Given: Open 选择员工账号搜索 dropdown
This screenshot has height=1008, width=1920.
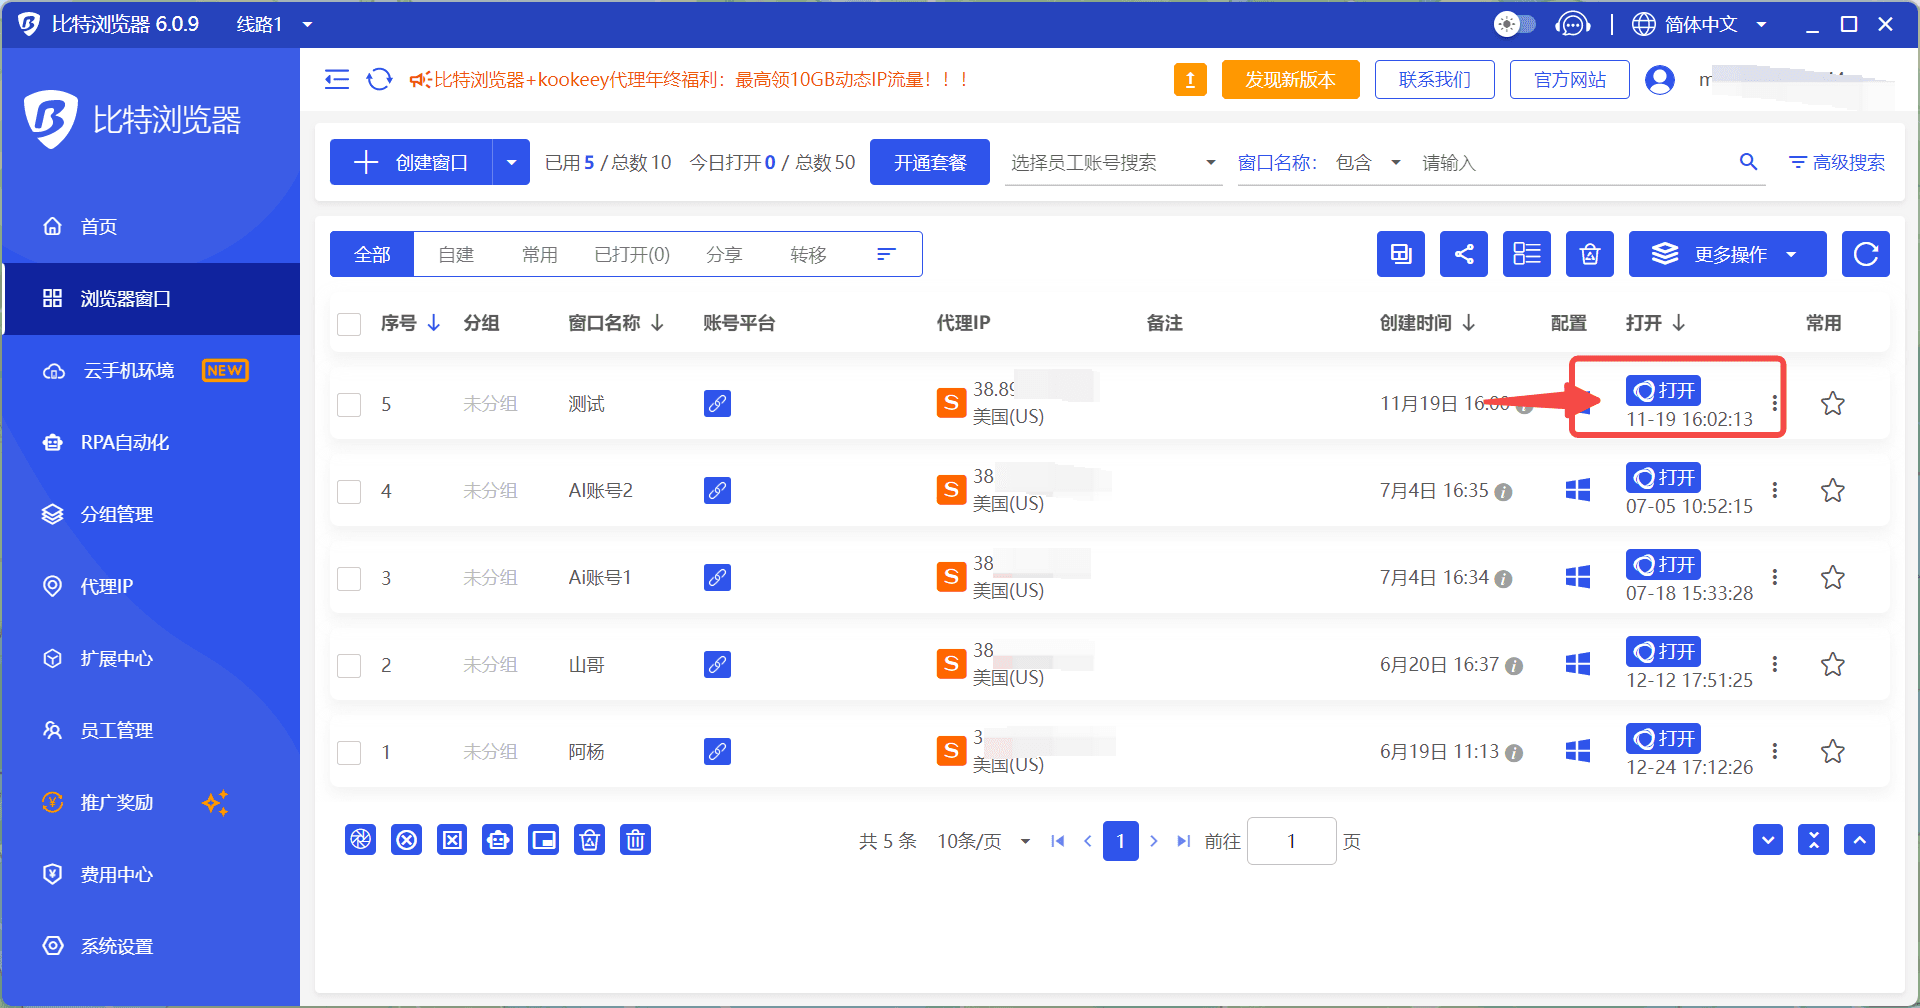Looking at the screenshot, I should click(x=1113, y=162).
